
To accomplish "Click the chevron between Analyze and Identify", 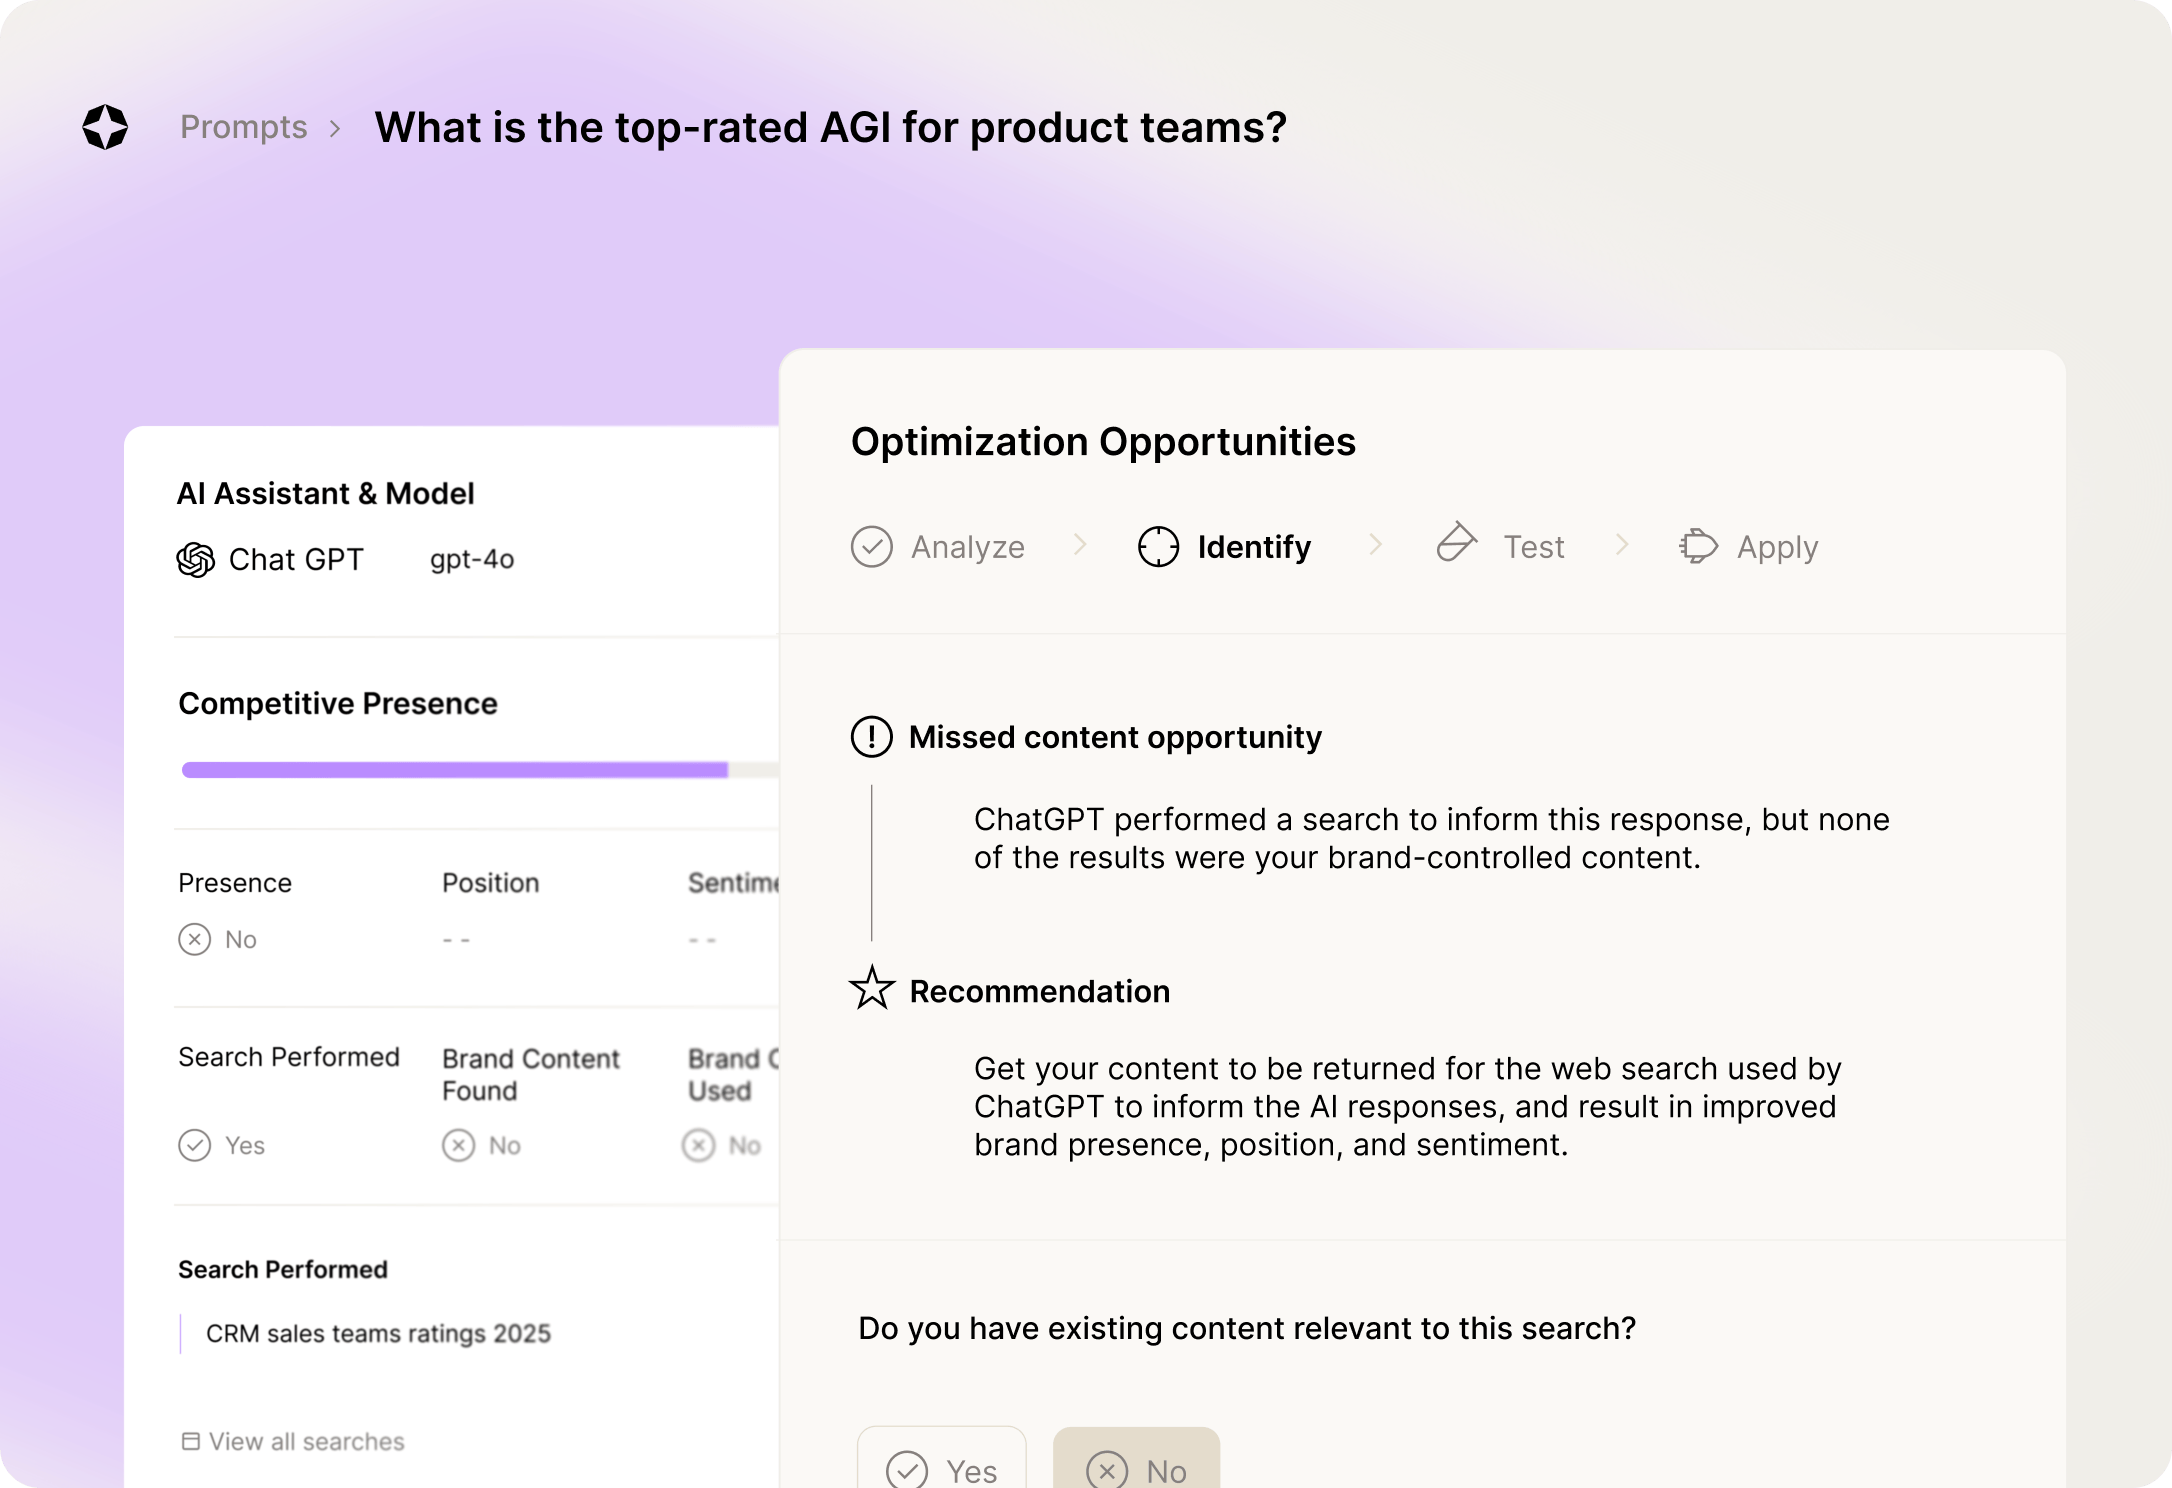I will (x=1080, y=545).
